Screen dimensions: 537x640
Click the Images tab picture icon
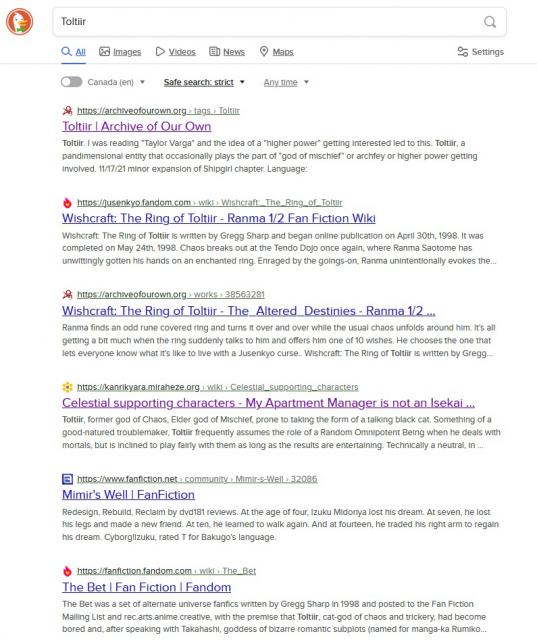(x=104, y=51)
